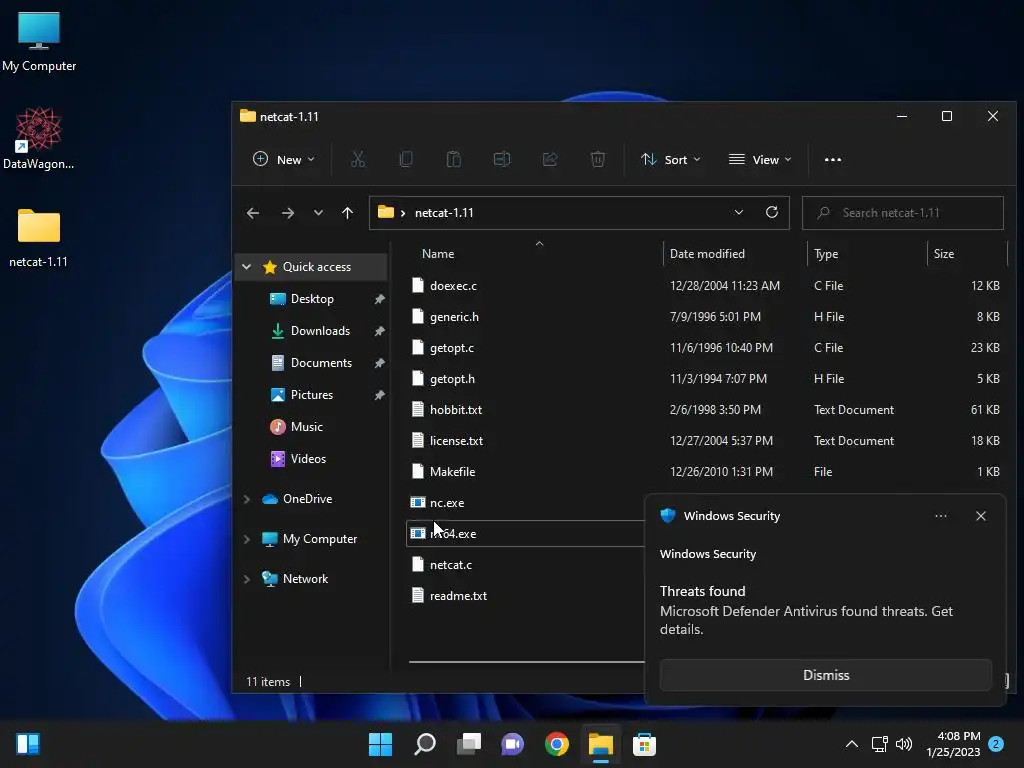Launch Google Chrome from taskbar
The image size is (1024, 768).
tap(557, 744)
